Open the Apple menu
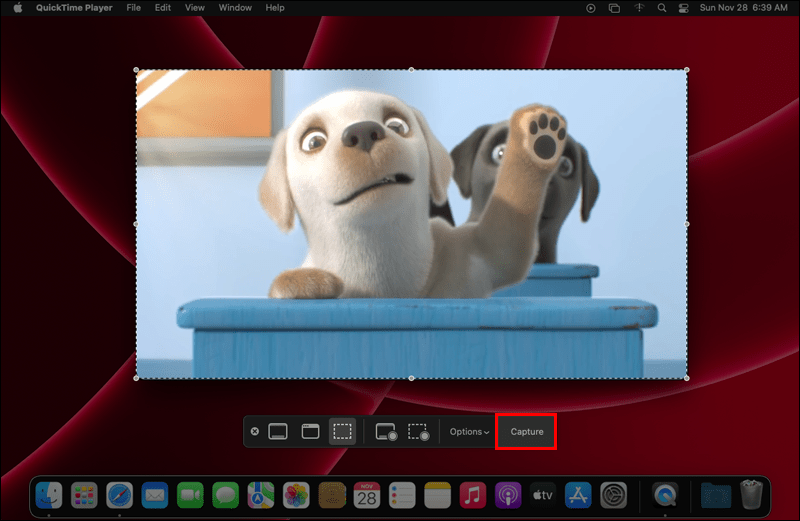This screenshot has height=521, width=800. coord(18,8)
